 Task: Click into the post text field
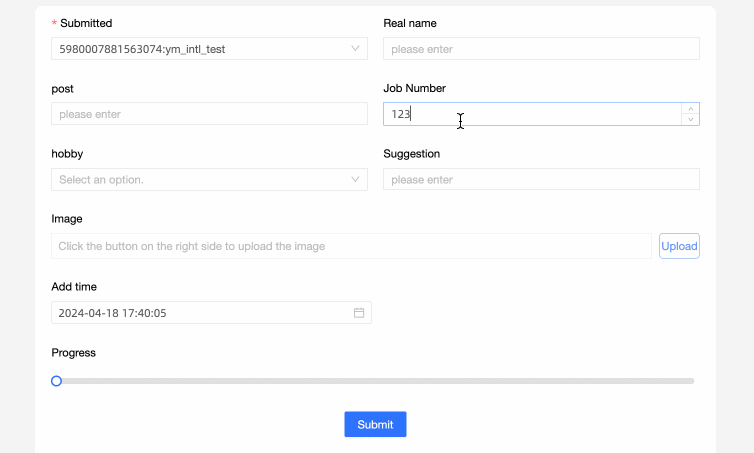pyautogui.click(x=209, y=114)
